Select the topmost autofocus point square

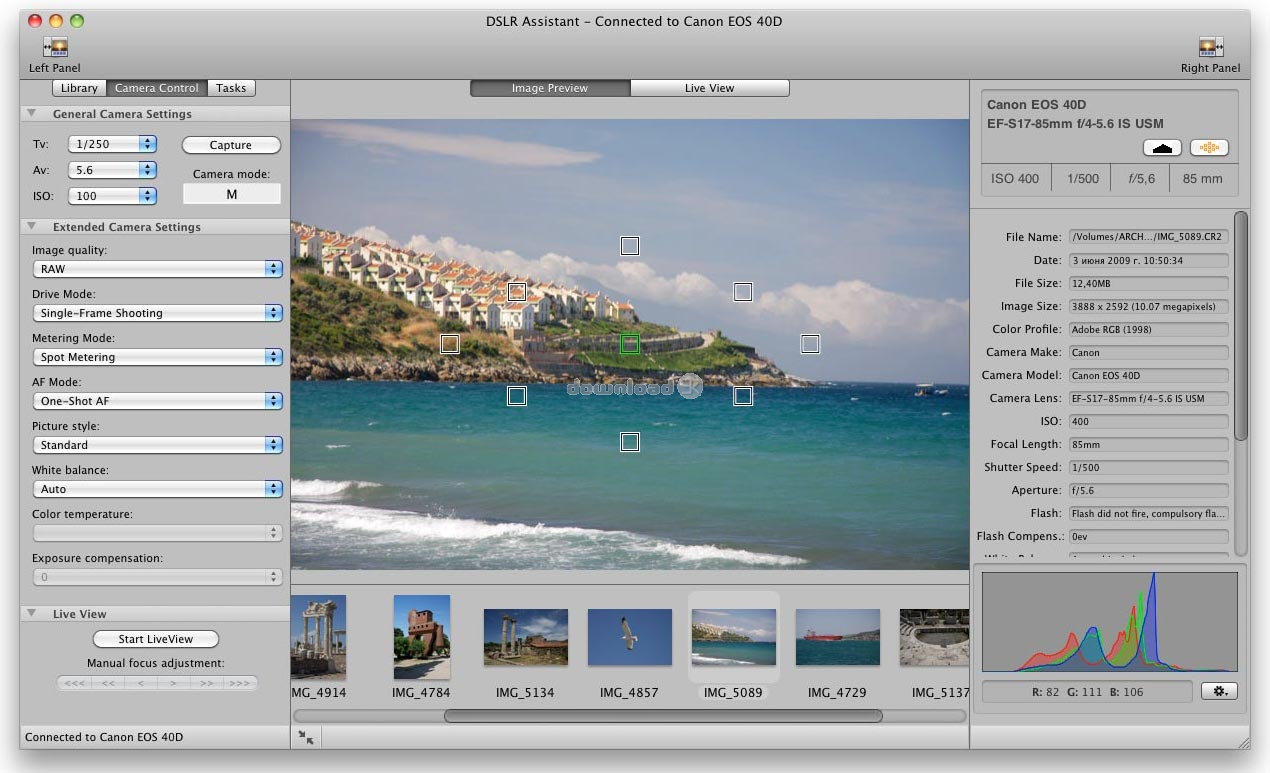[x=629, y=246]
